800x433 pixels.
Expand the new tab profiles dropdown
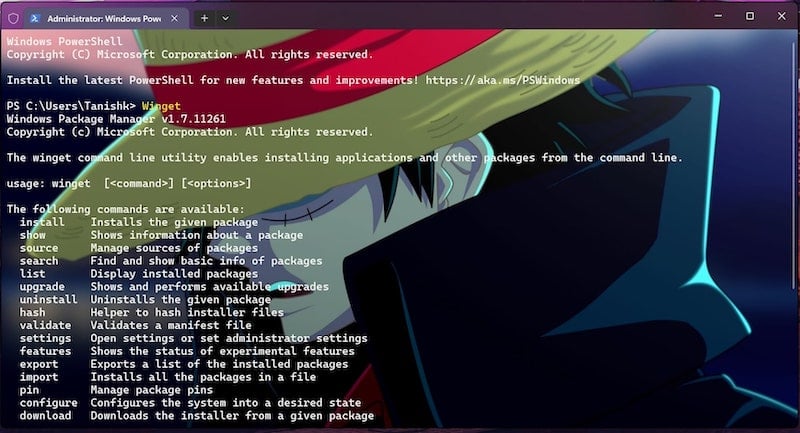tap(226, 18)
